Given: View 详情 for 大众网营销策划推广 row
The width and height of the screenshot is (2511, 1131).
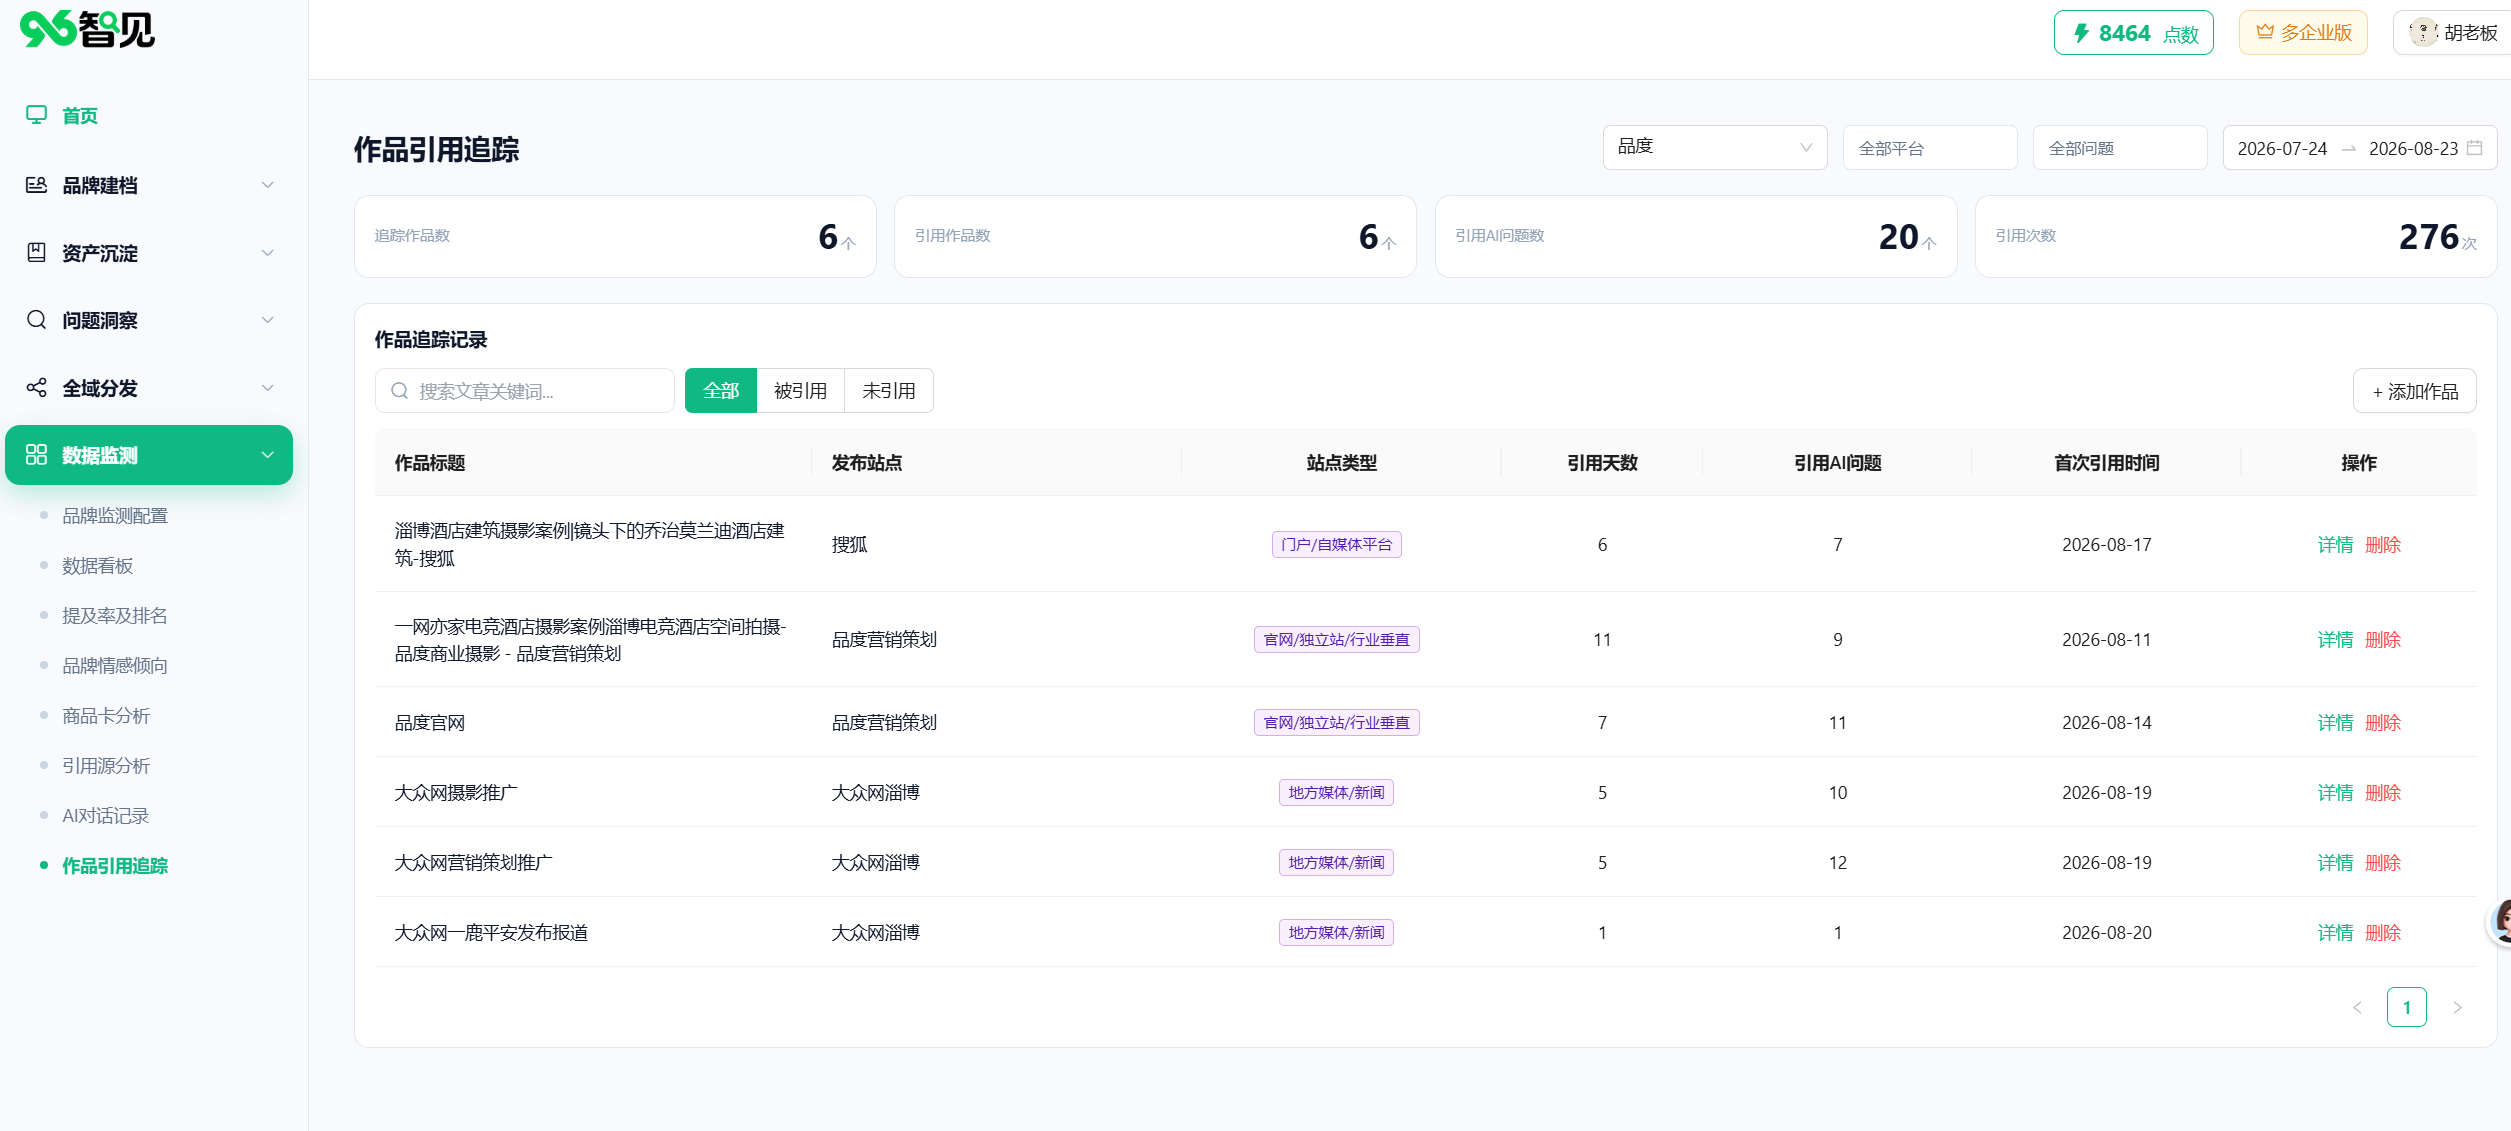Looking at the screenshot, I should point(2335,863).
